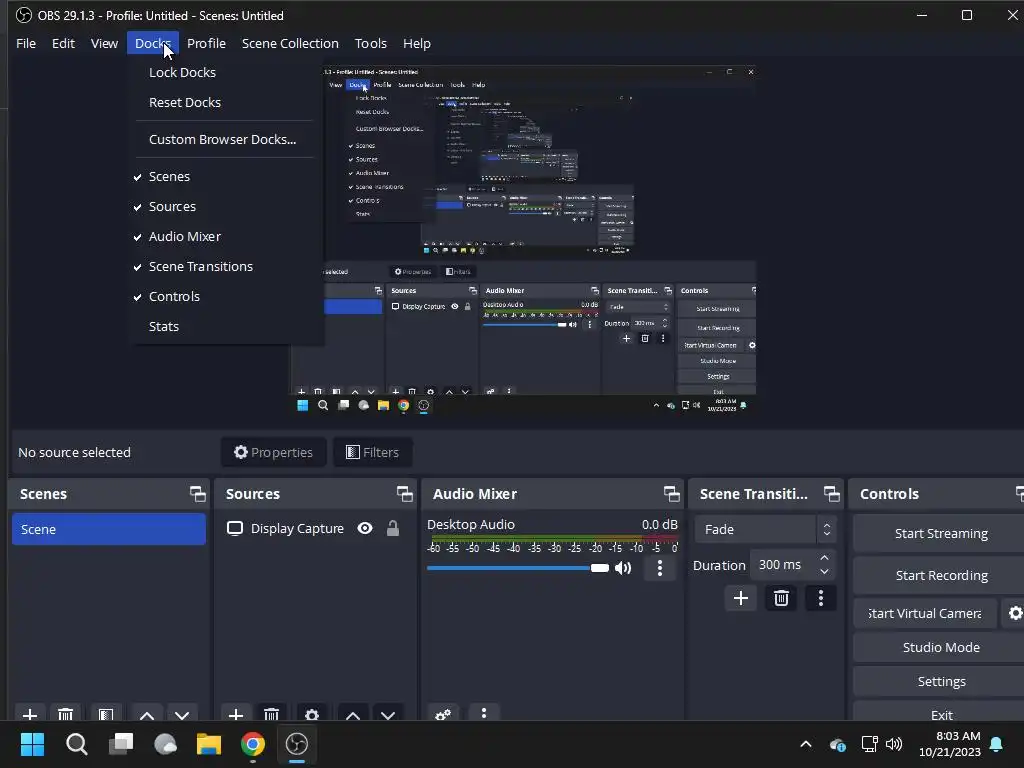The height and width of the screenshot is (768, 1024).
Task: Open the Tools menu
Action: click(371, 43)
